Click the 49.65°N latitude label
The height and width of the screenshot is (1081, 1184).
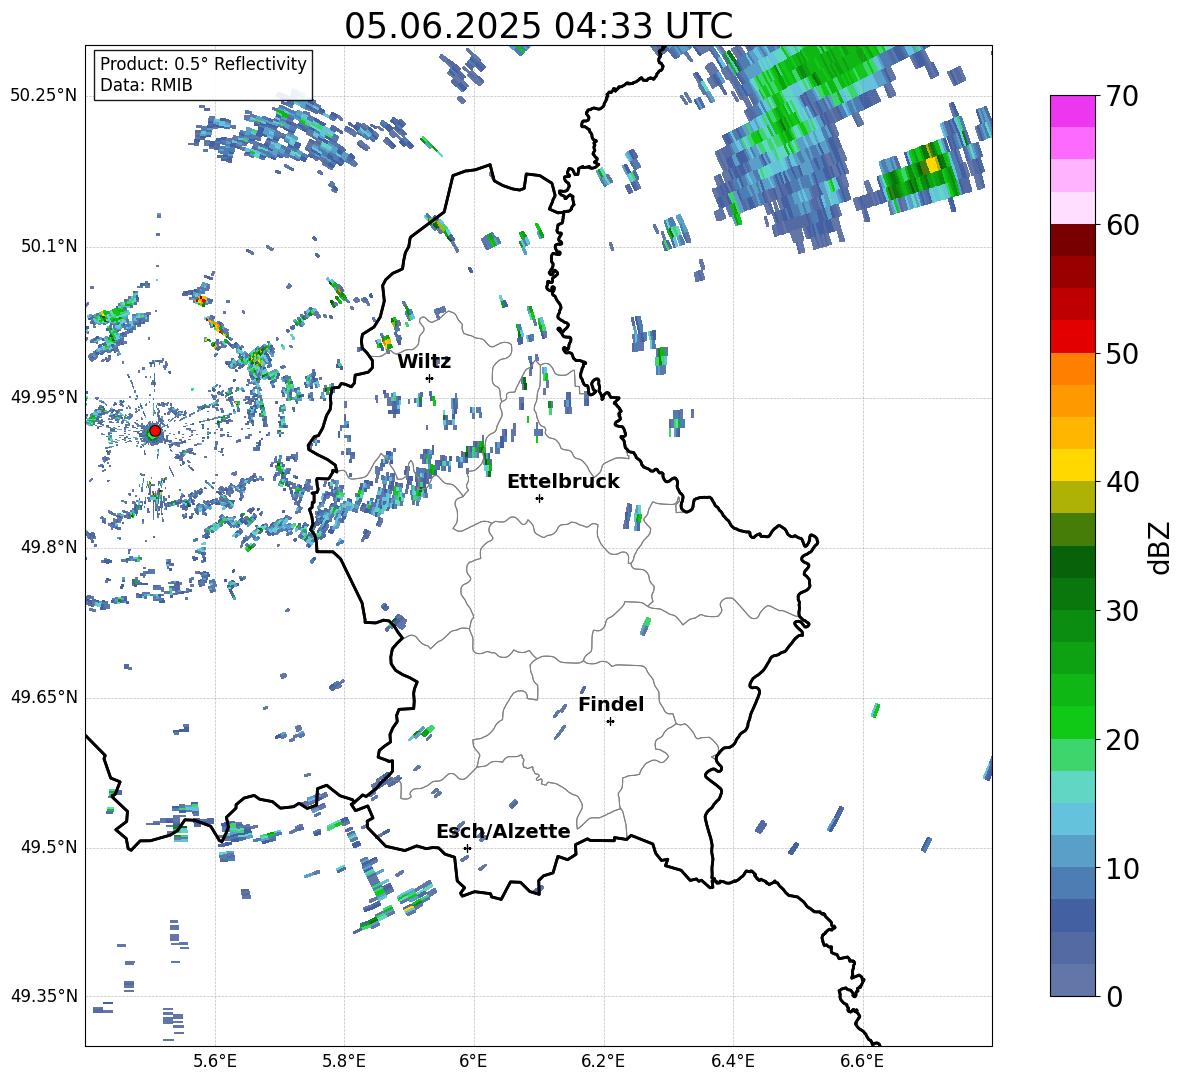(44, 697)
